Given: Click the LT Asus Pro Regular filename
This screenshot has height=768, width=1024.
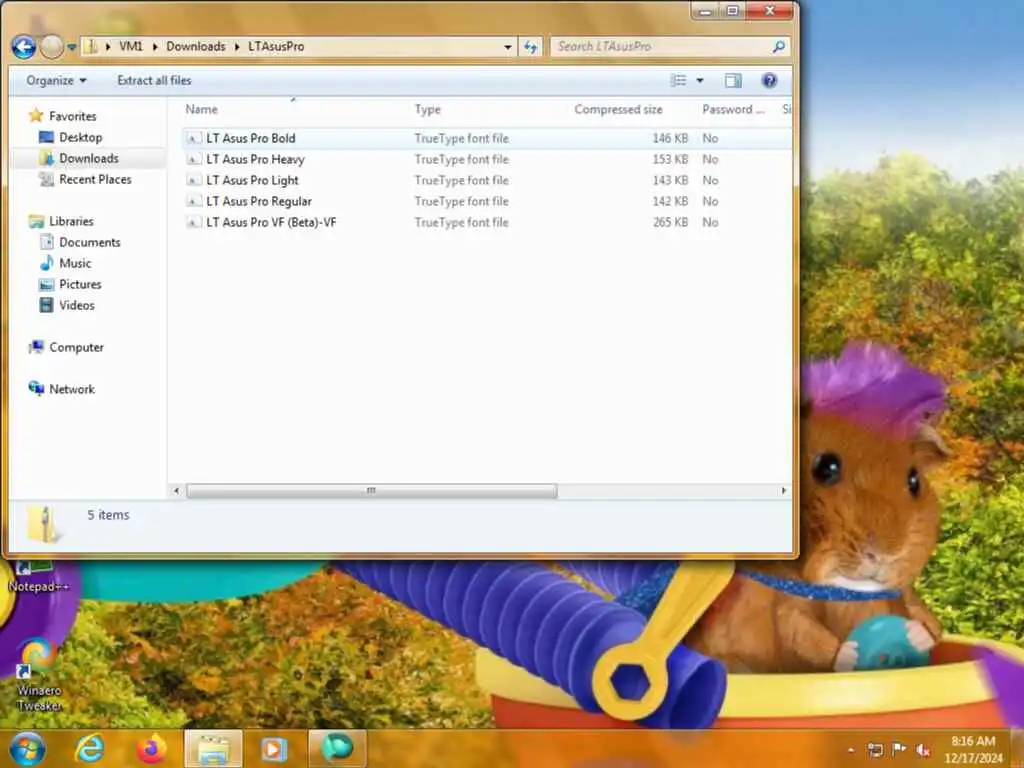Looking at the screenshot, I should click(x=259, y=201).
